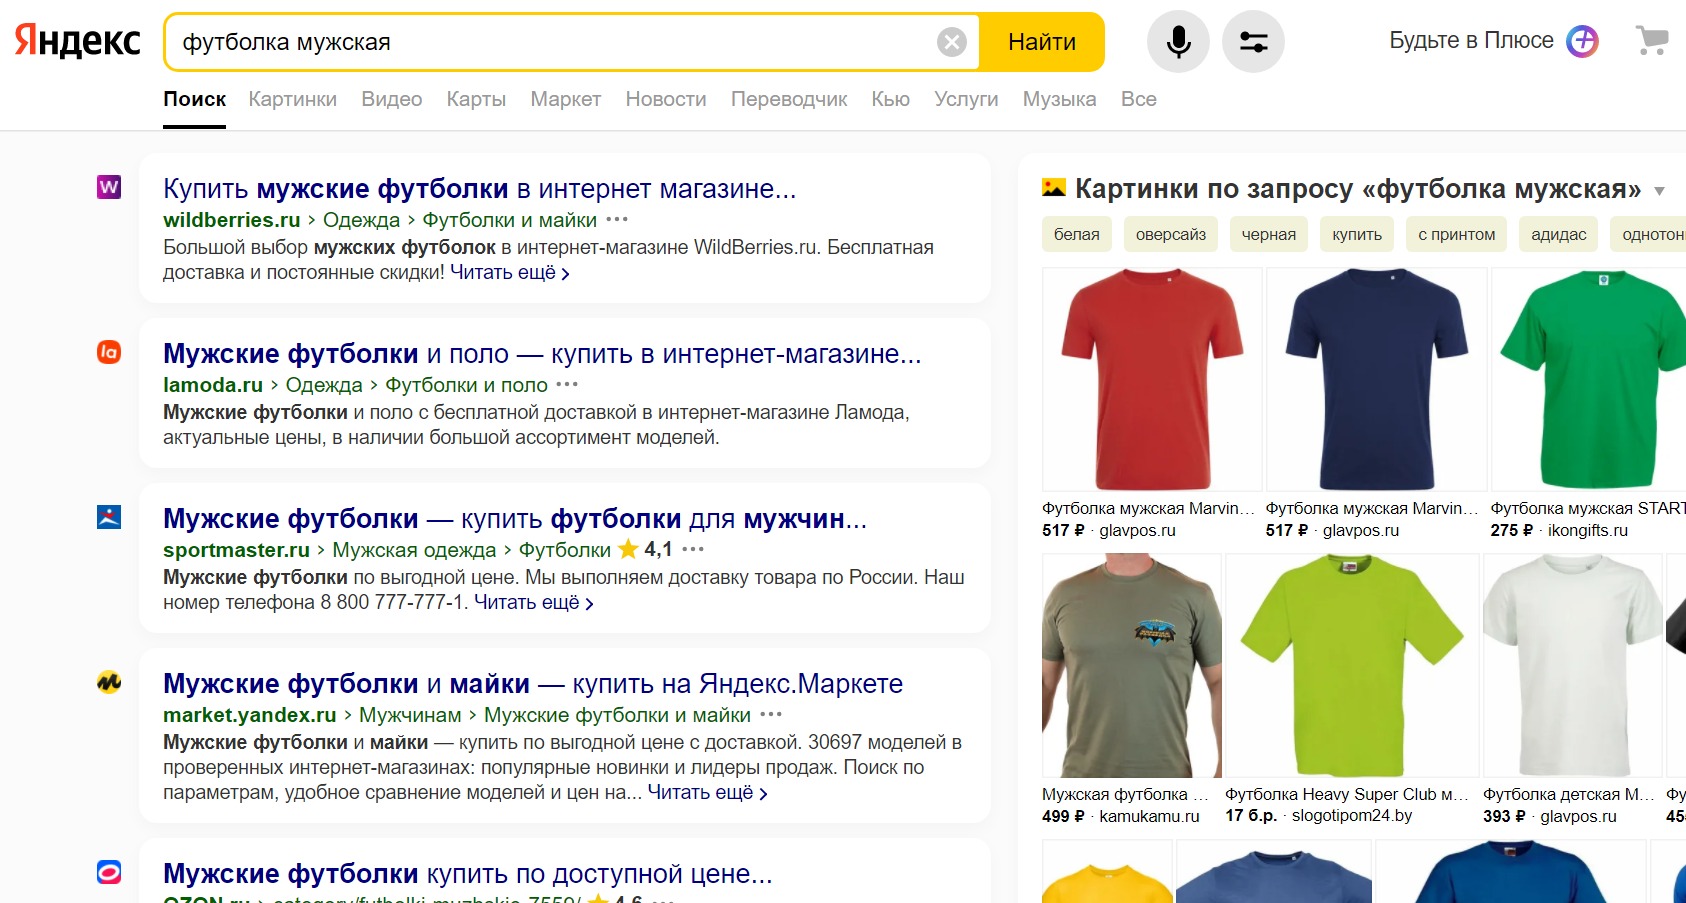The height and width of the screenshot is (903, 1686).
Task: Open green START t-shirt image
Action: pos(1588,379)
